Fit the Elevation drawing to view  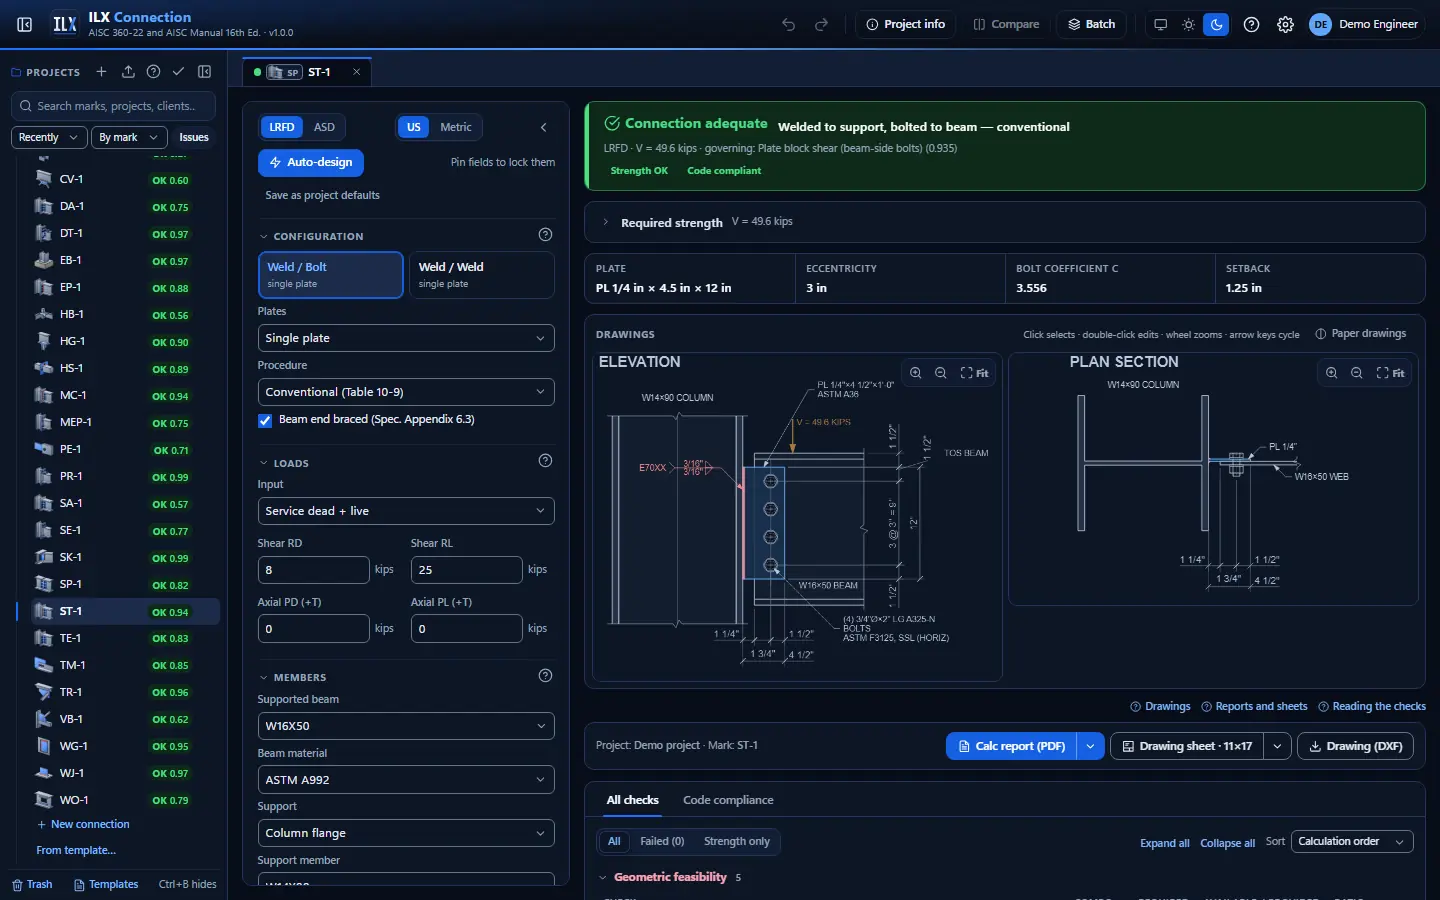974,373
